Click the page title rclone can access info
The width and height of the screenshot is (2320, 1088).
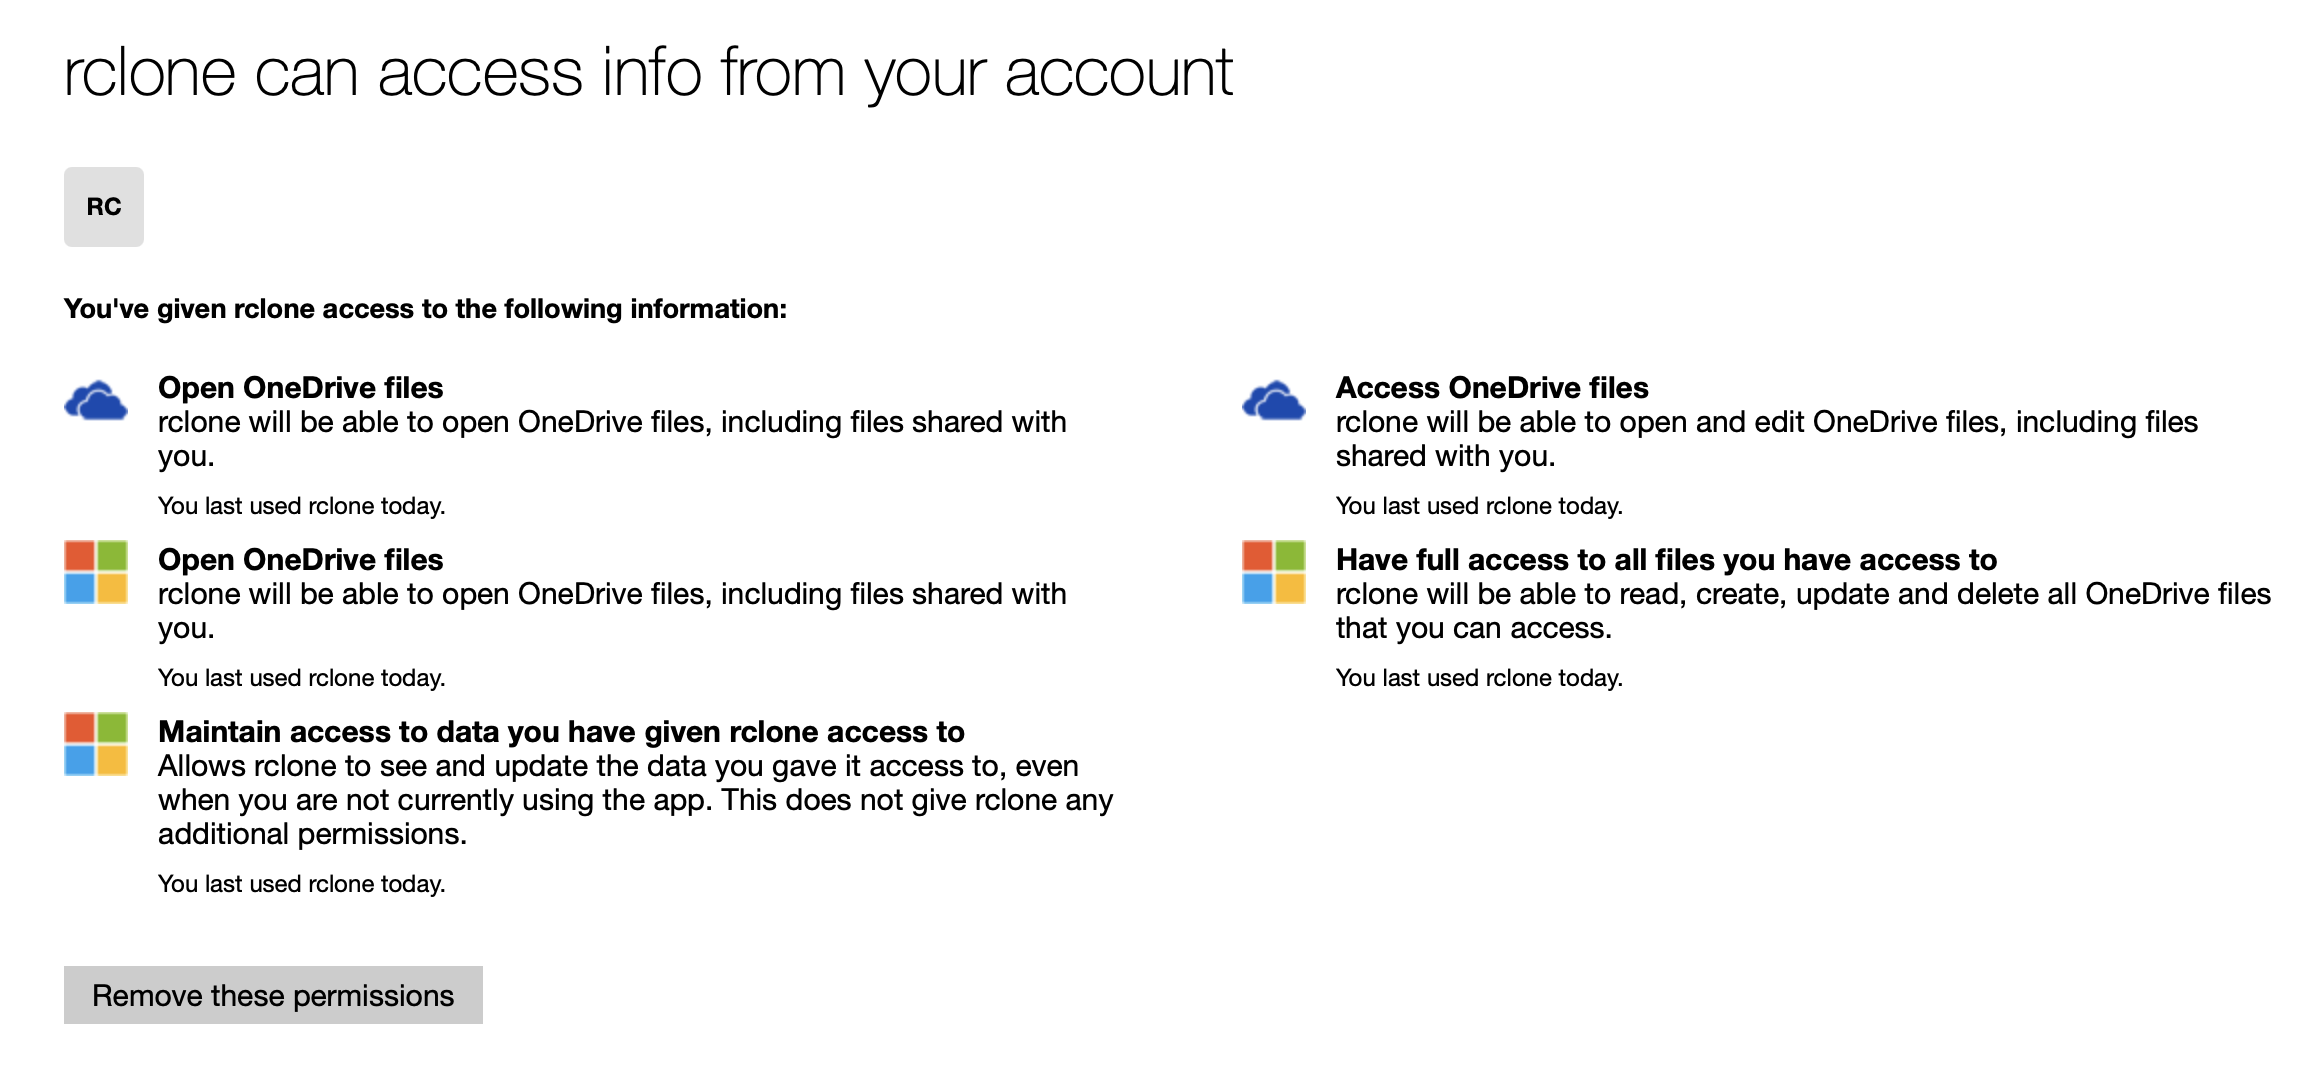tap(647, 73)
